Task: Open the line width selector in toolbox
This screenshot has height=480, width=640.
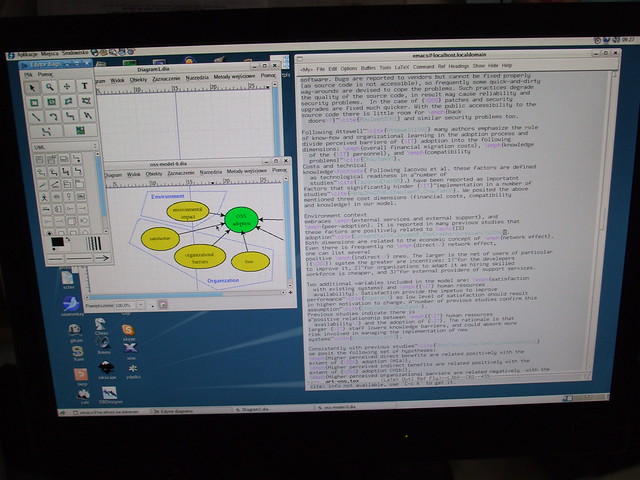Action: click(93, 243)
